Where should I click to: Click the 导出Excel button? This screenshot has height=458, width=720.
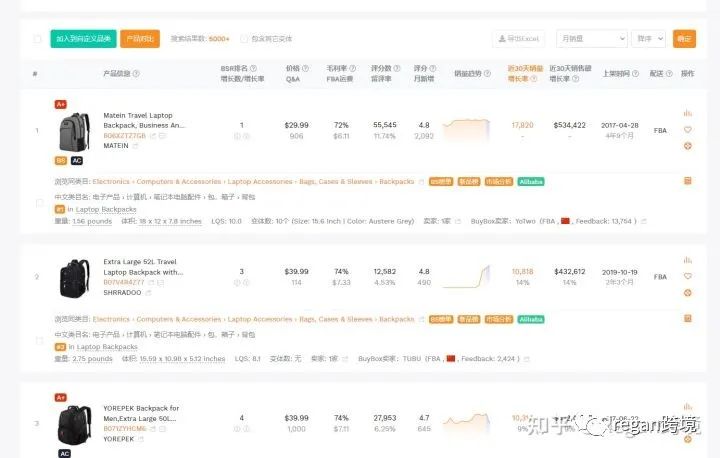pyautogui.click(x=518, y=39)
